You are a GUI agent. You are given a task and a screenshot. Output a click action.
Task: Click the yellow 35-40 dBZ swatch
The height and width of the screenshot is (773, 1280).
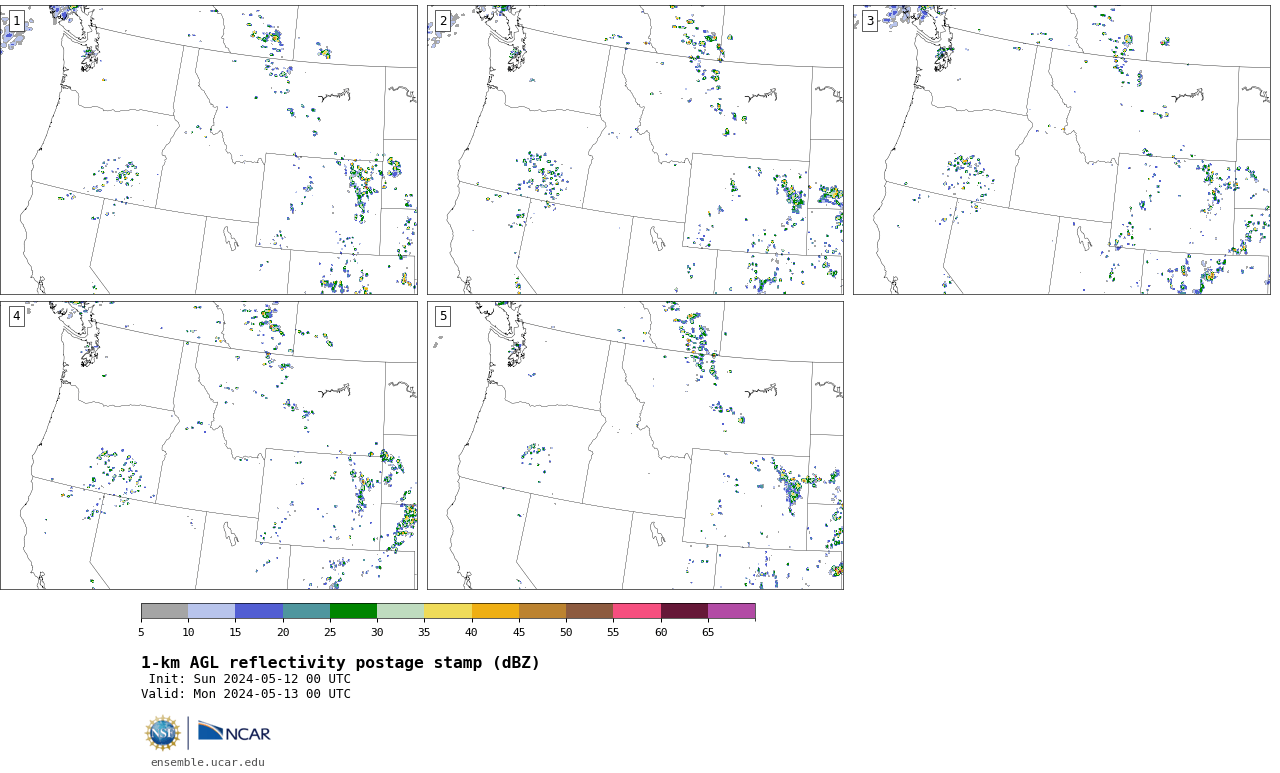coord(448,611)
